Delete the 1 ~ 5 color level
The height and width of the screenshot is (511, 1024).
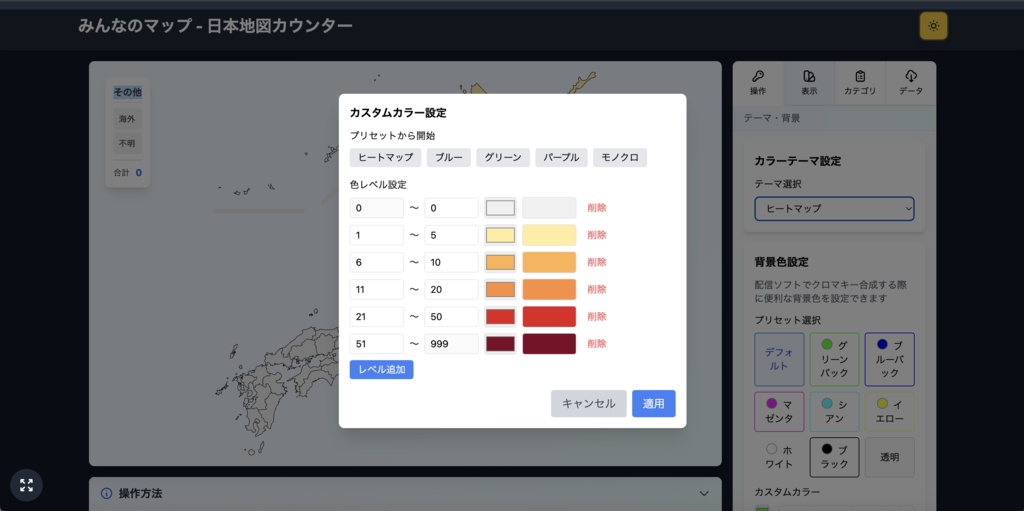tap(597, 235)
